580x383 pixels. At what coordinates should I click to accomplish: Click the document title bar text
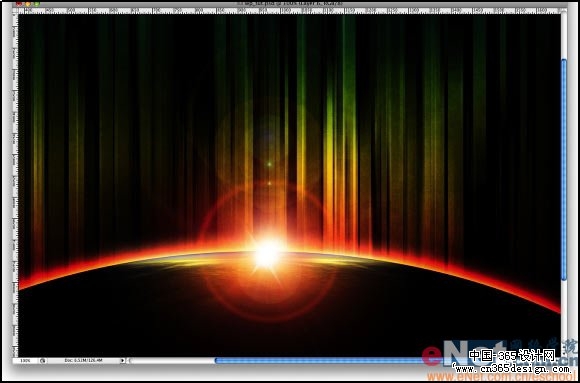(290, 4)
